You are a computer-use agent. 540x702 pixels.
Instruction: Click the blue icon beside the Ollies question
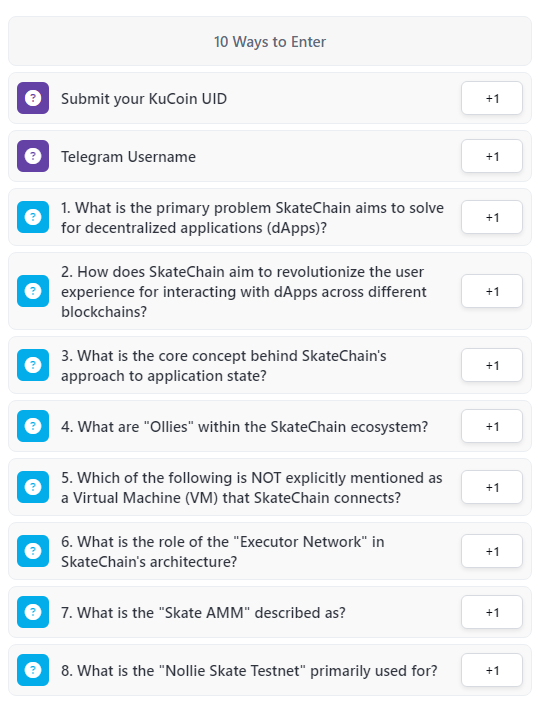point(33,426)
